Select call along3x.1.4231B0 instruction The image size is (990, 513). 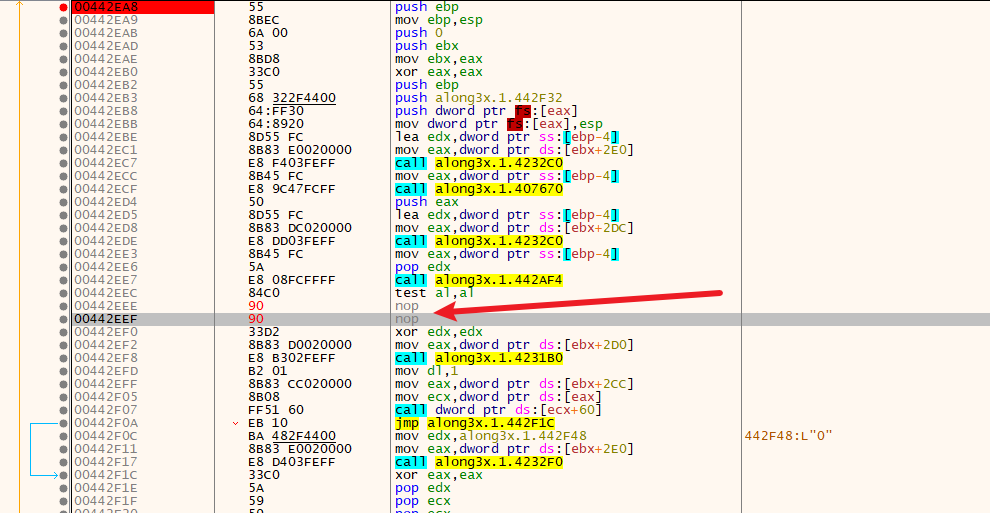pos(479,358)
